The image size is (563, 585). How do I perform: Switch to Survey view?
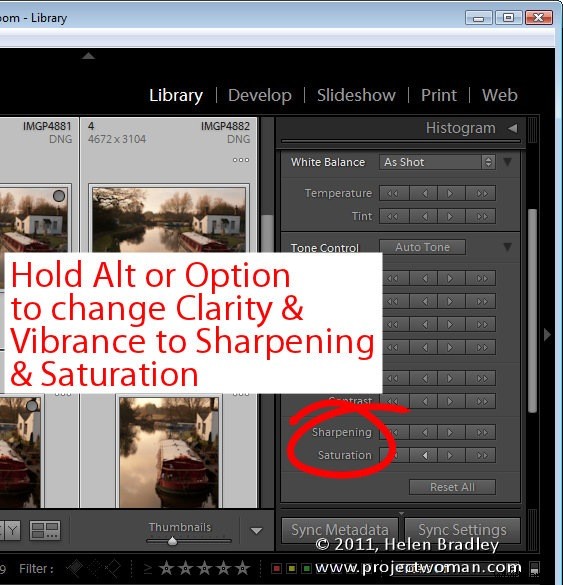click(45, 530)
